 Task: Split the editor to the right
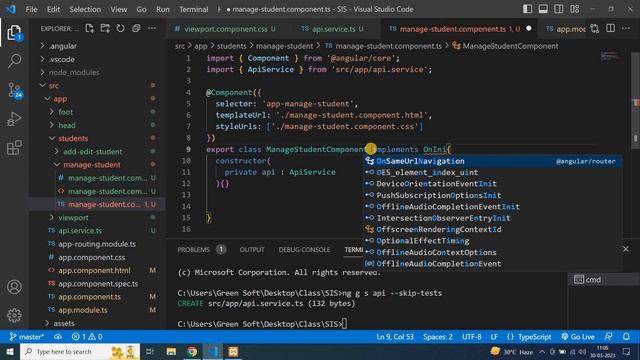pyautogui.click(x=611, y=29)
